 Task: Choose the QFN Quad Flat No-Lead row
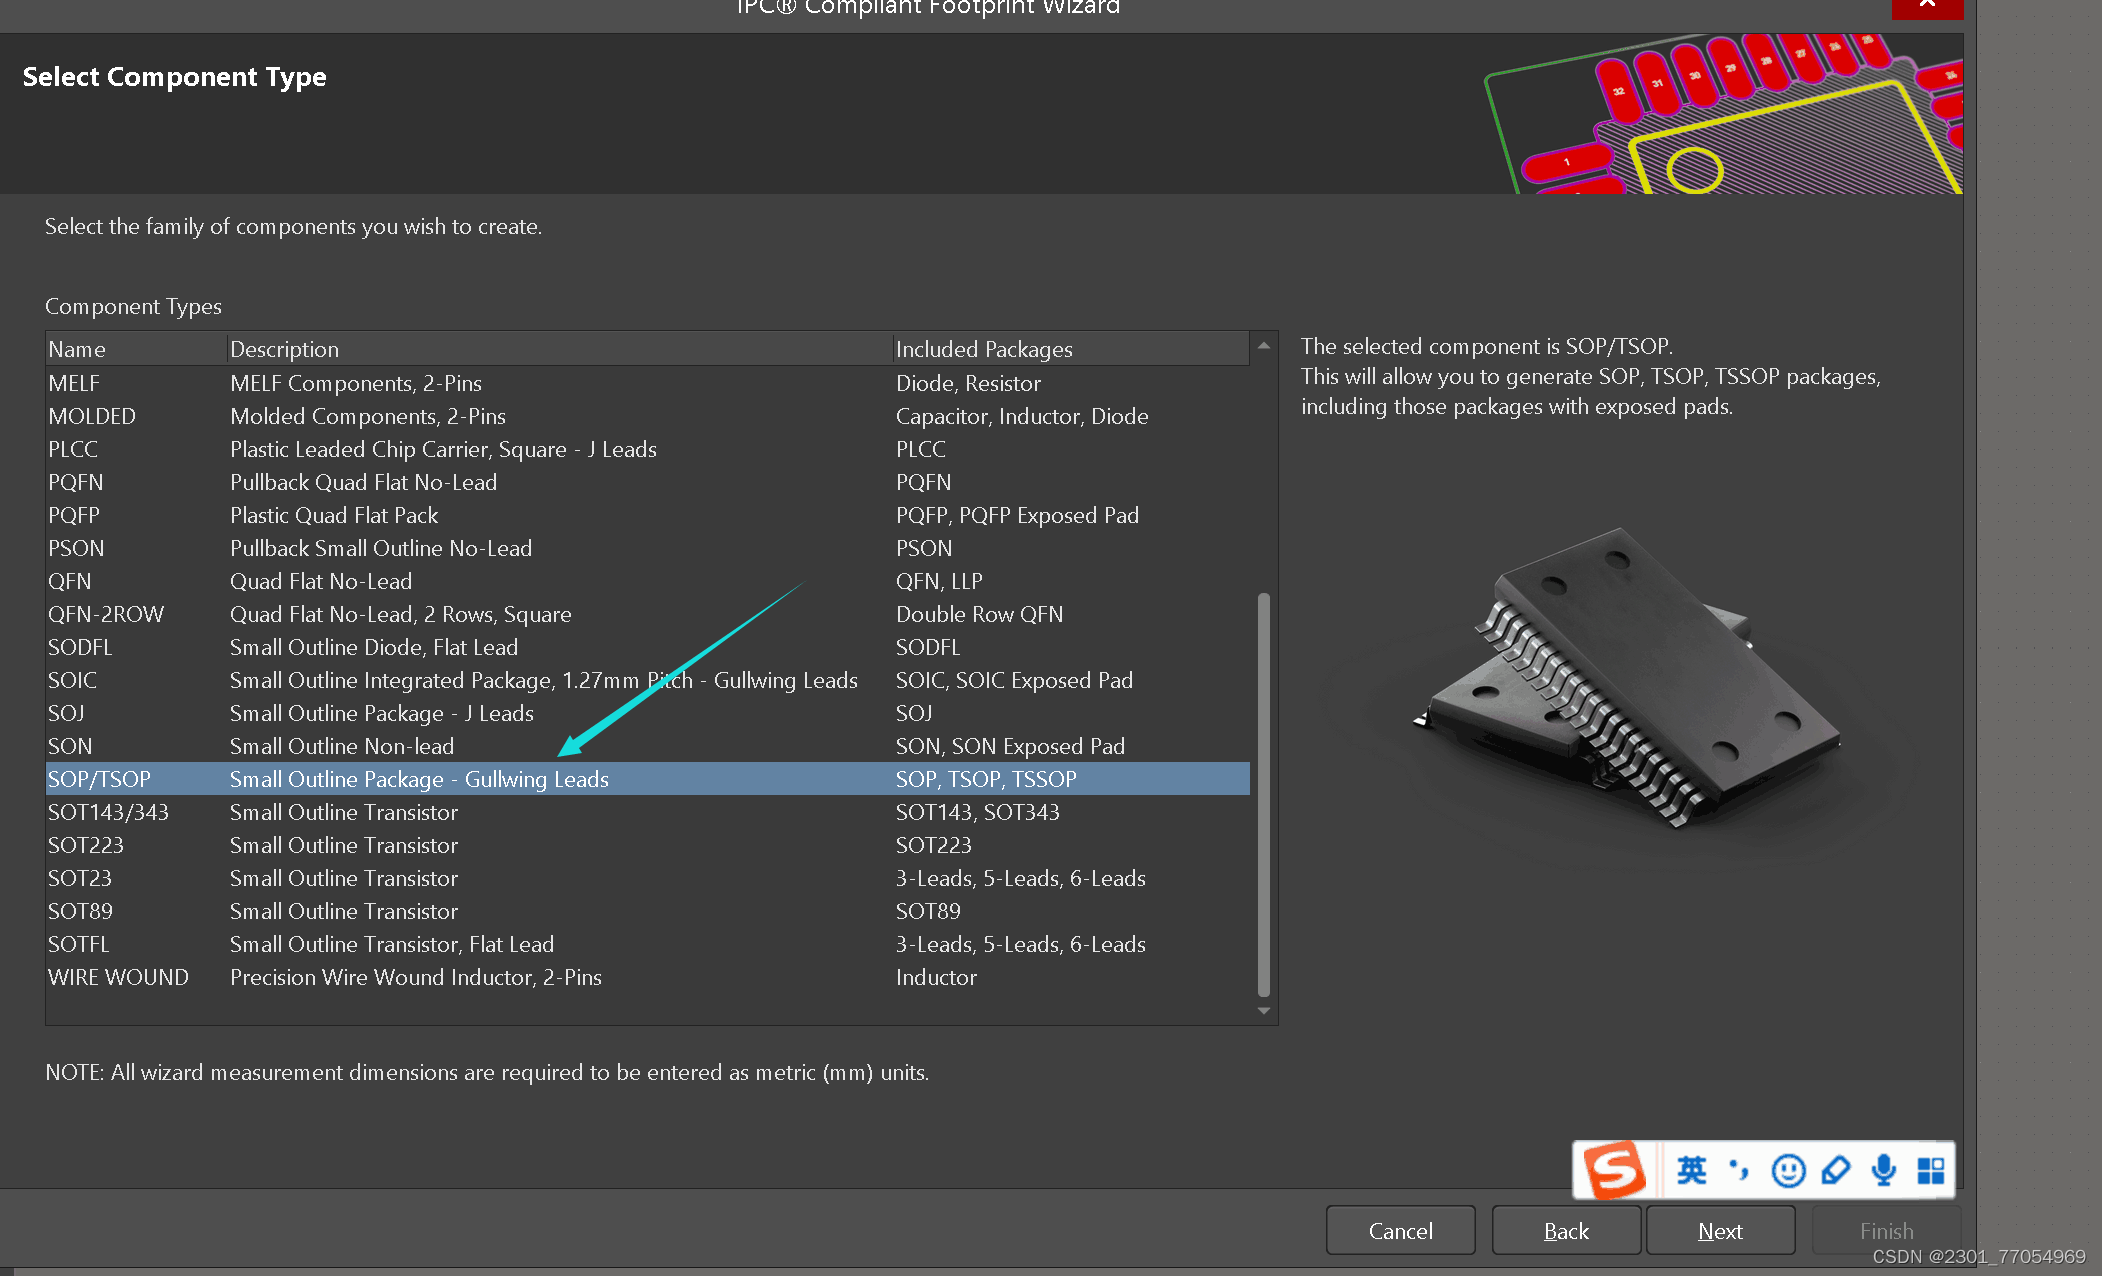70,581
